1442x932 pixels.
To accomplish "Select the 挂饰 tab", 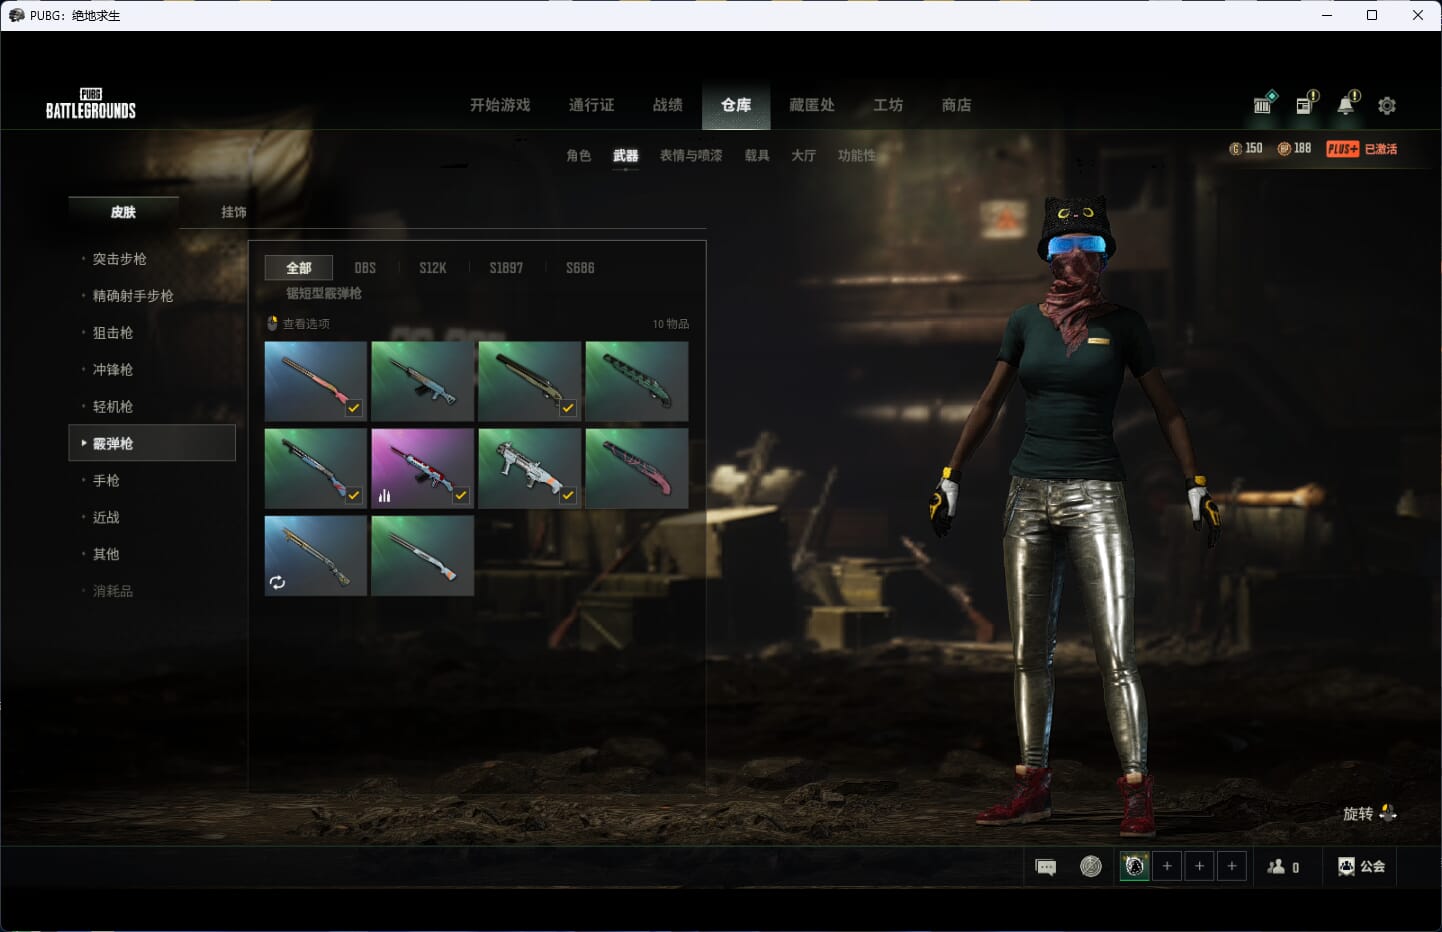I will click(x=234, y=212).
